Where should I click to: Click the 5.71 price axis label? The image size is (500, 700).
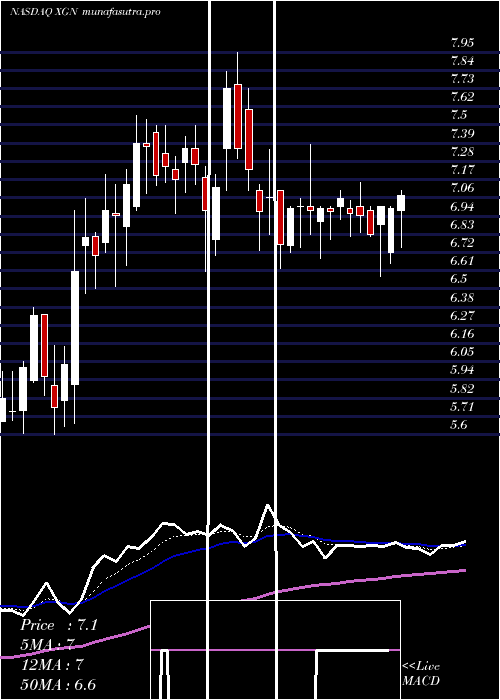click(x=462, y=407)
